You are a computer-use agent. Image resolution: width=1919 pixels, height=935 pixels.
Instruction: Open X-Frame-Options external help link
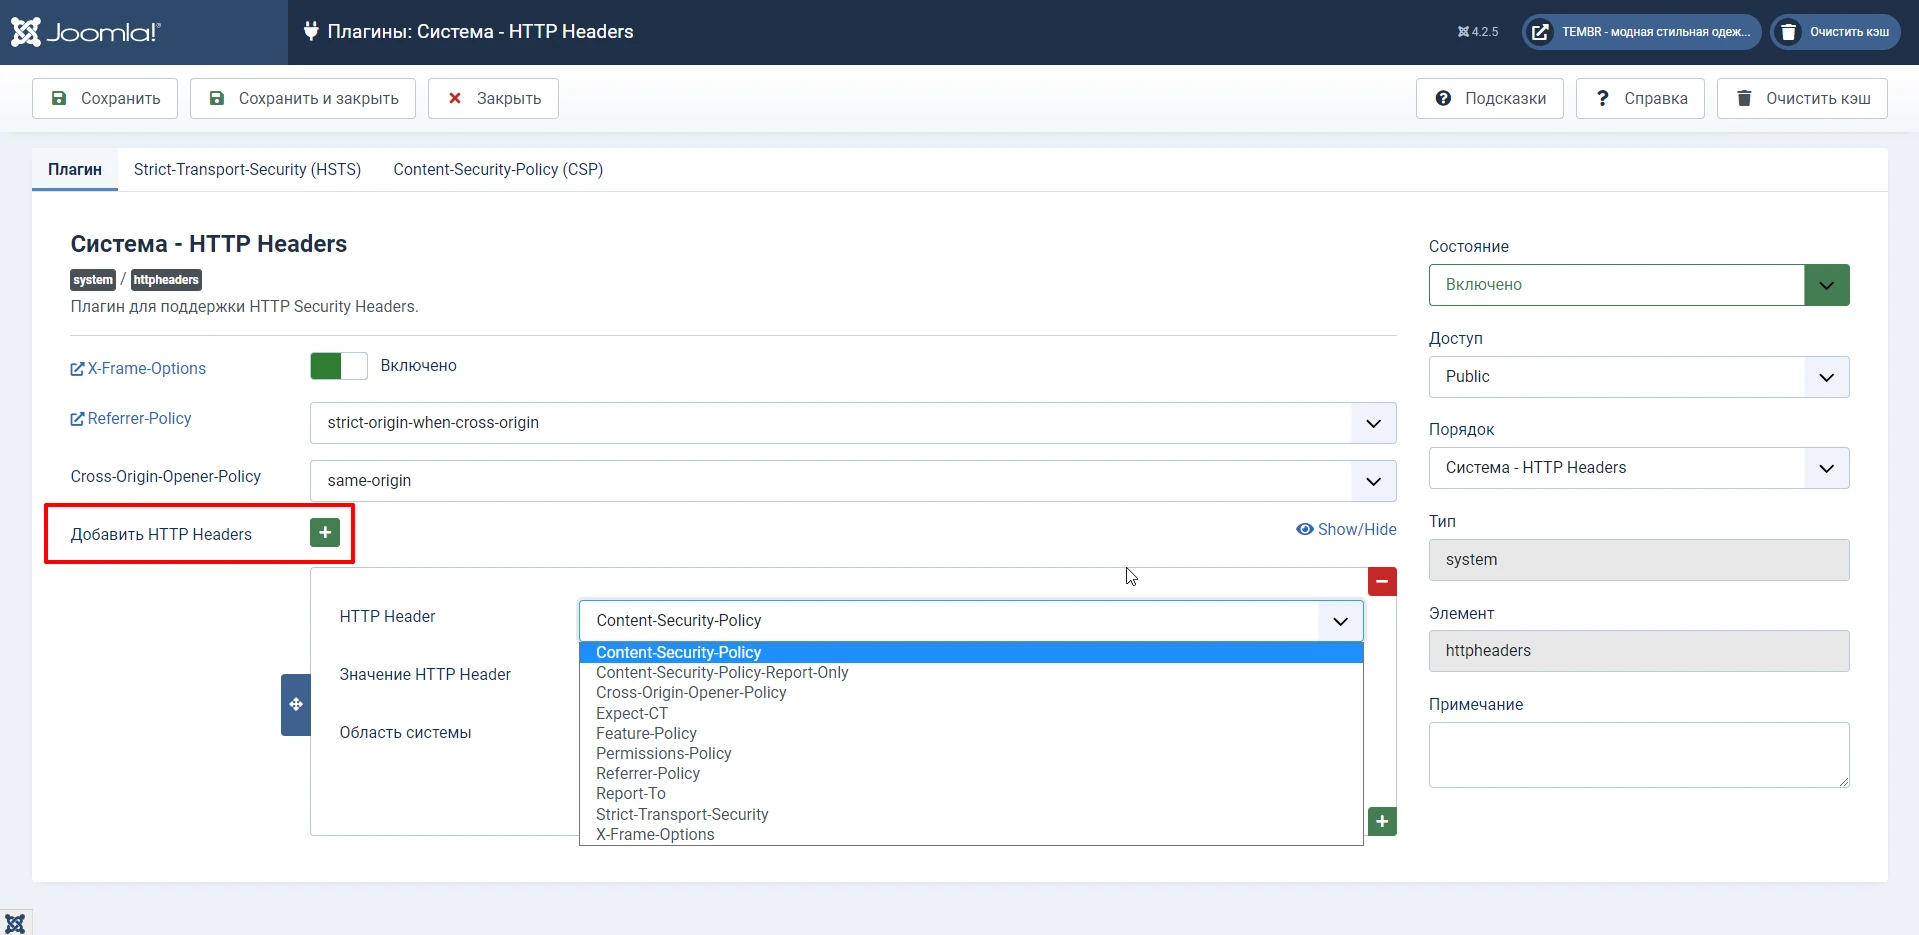click(x=138, y=369)
